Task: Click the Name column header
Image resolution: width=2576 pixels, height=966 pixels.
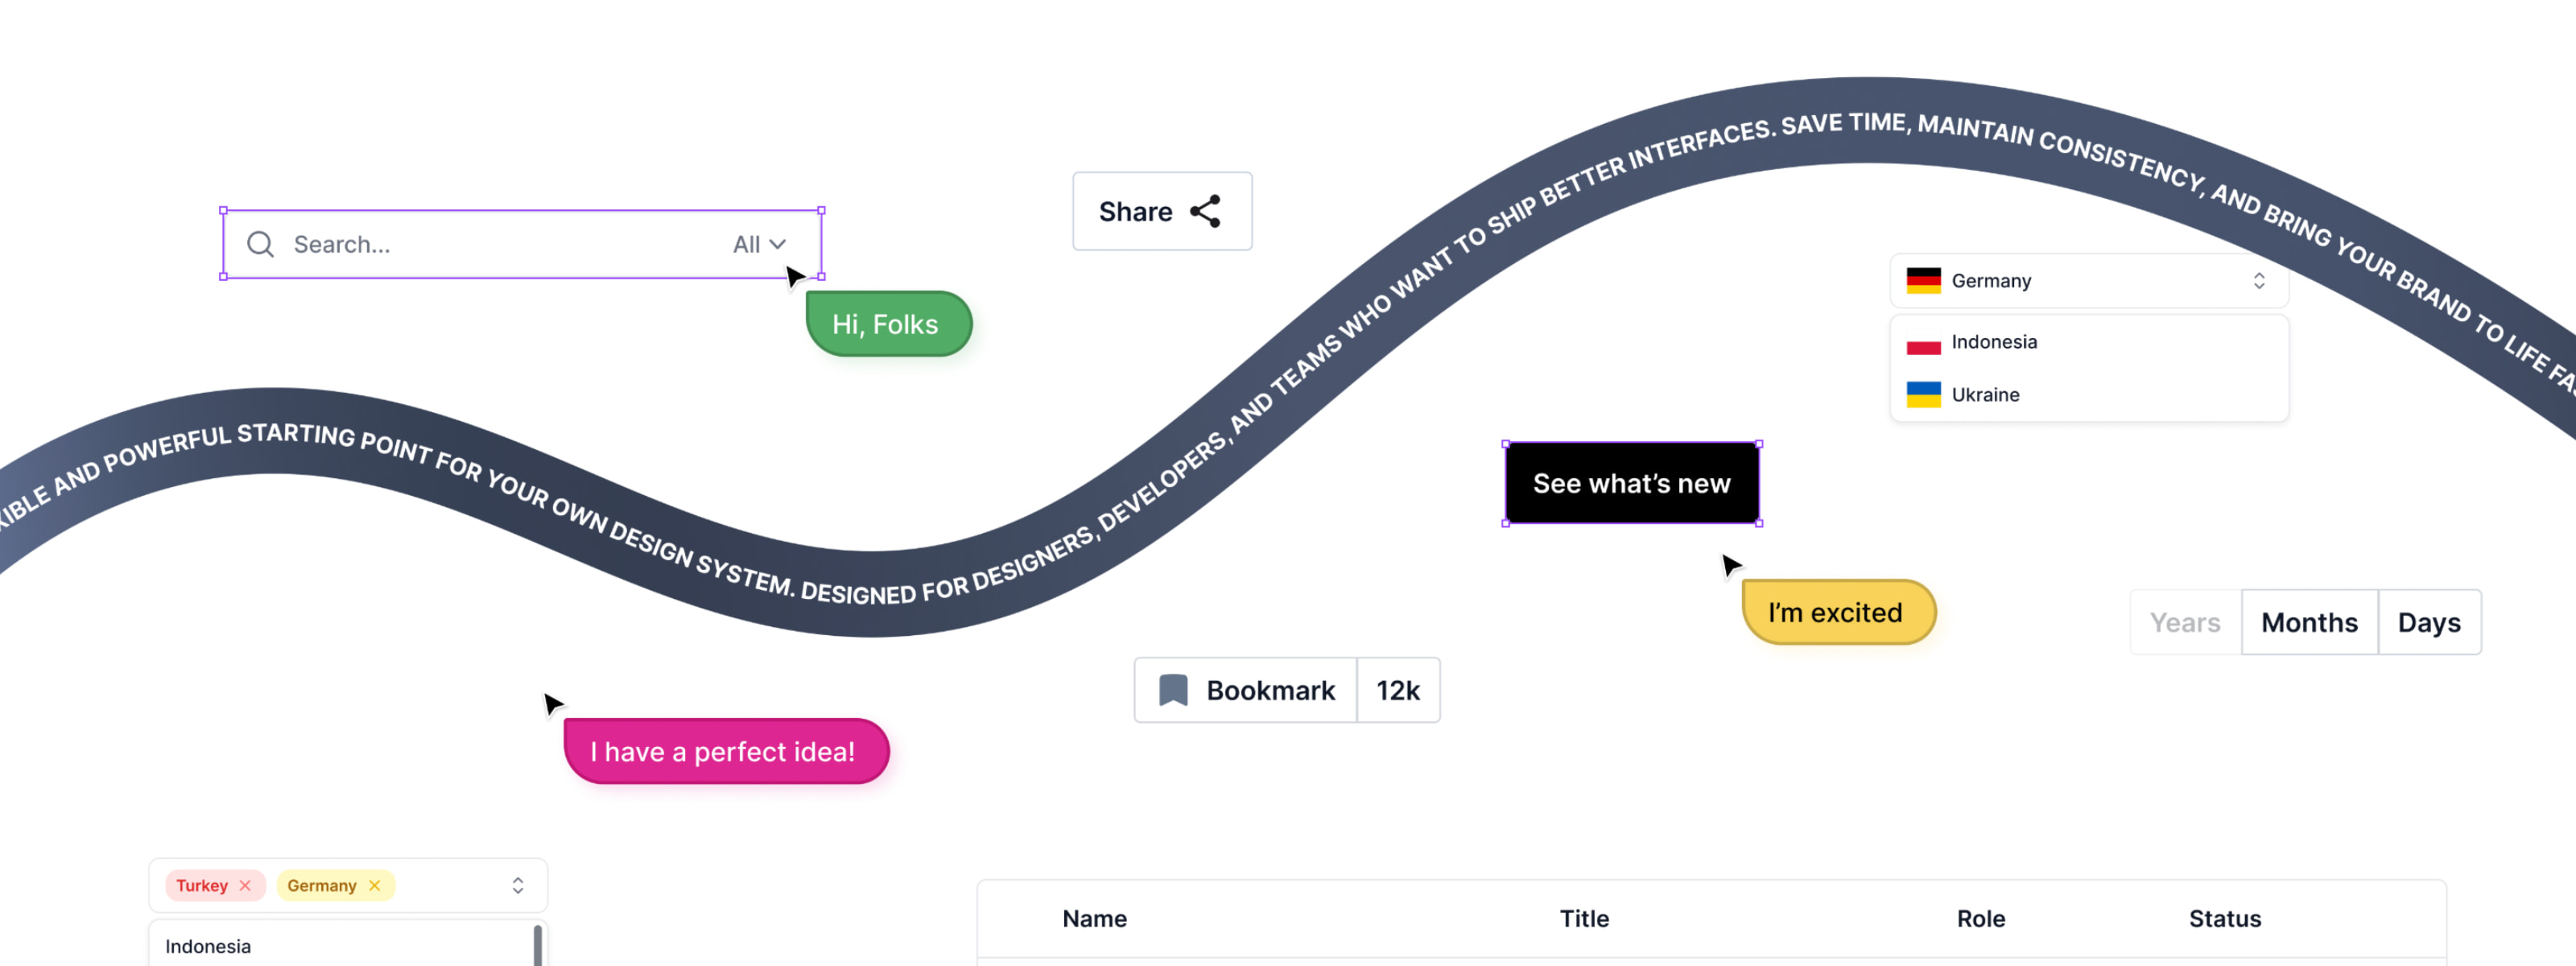Action: [x=1094, y=918]
